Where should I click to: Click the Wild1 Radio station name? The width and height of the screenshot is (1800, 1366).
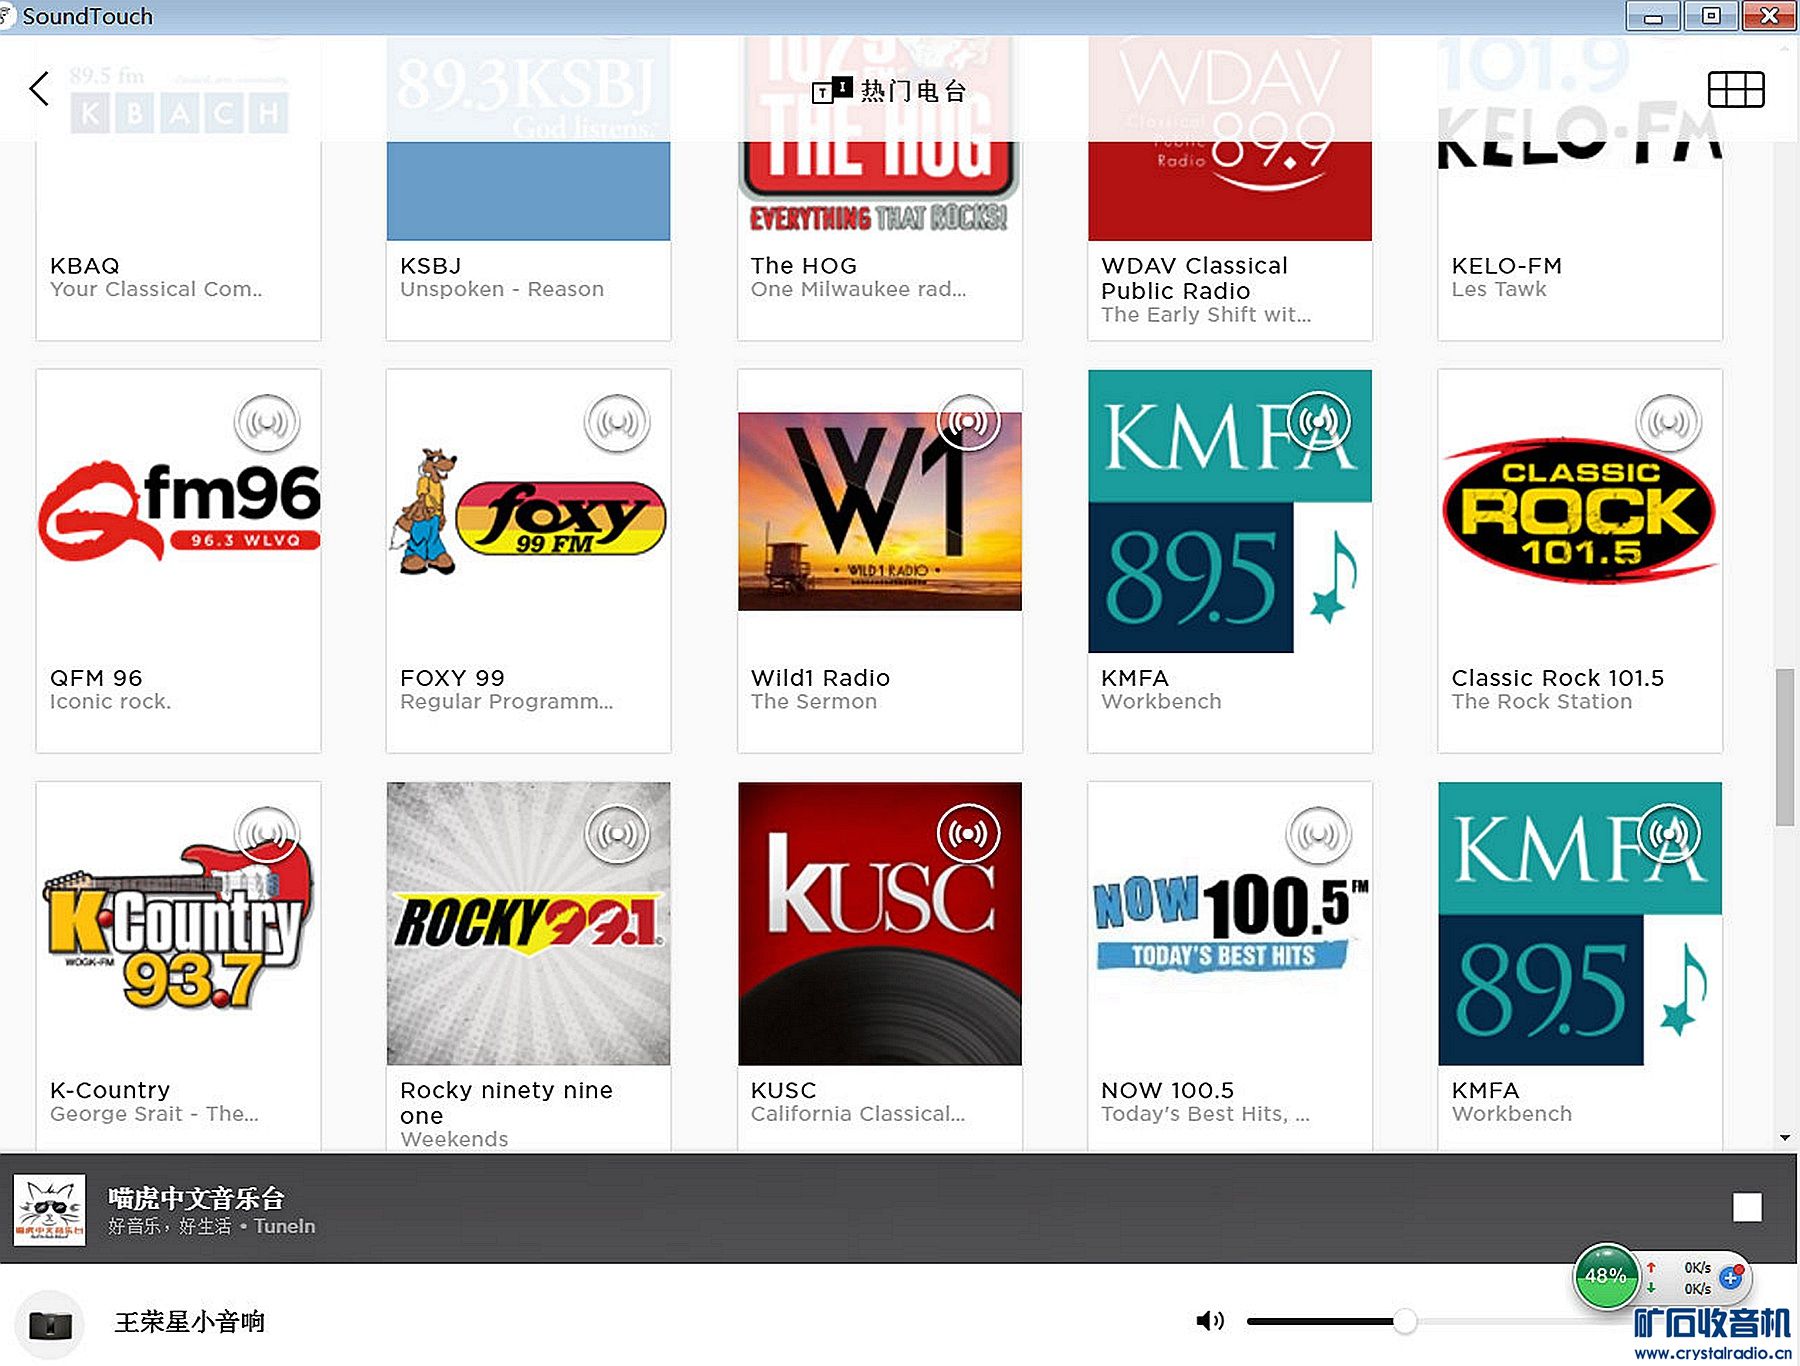click(x=820, y=678)
